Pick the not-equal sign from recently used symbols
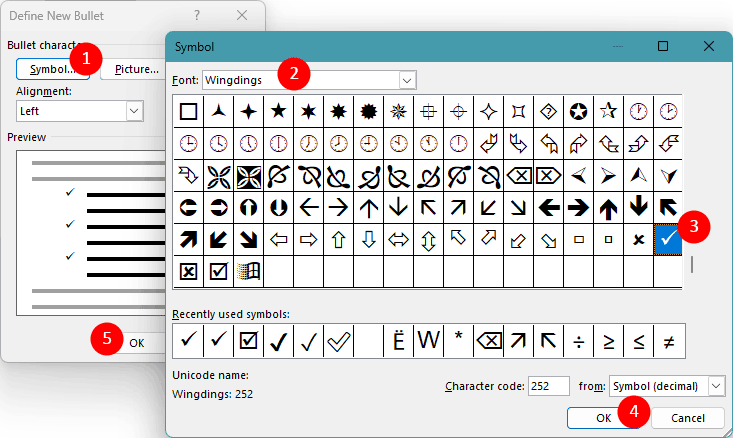733x438 pixels. point(668,341)
